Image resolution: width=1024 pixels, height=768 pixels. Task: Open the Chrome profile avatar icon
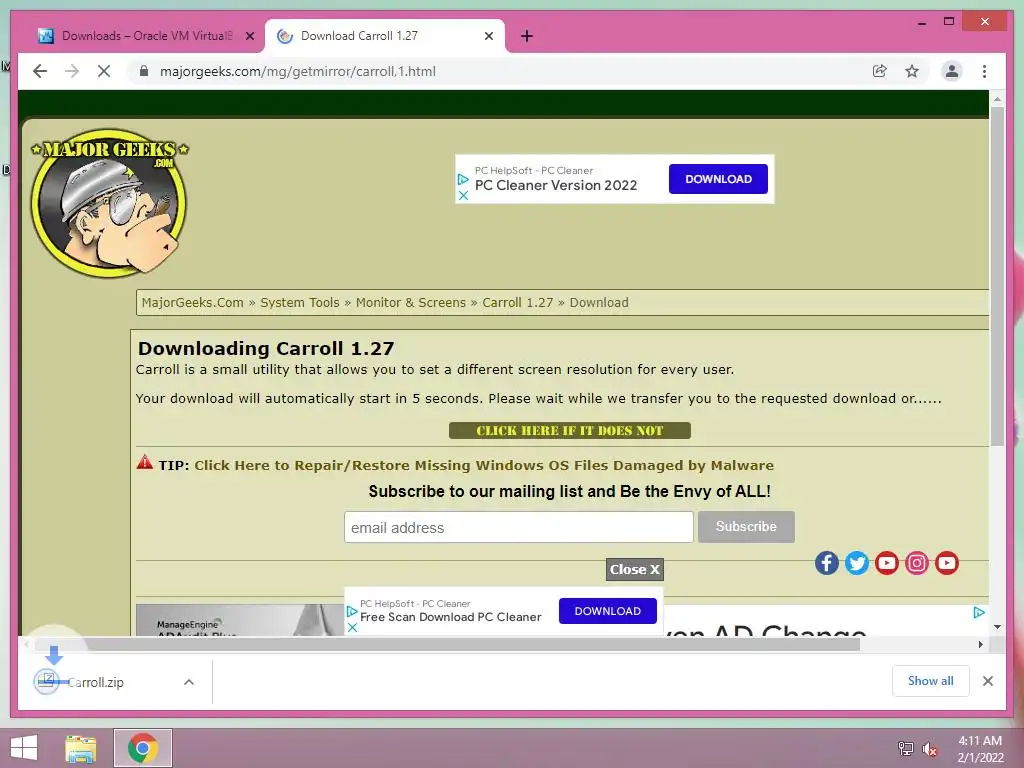click(952, 71)
